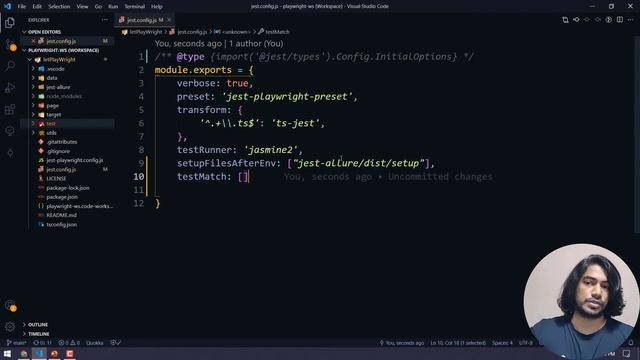Image resolution: width=640 pixels, height=360 pixels.
Task: Expand the jest-allure folder
Action: [x=58, y=87]
